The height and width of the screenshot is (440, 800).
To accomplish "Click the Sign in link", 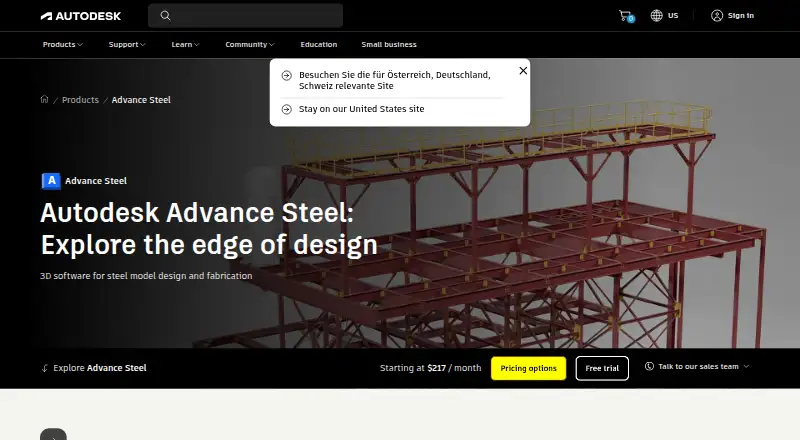I will click(x=740, y=15).
